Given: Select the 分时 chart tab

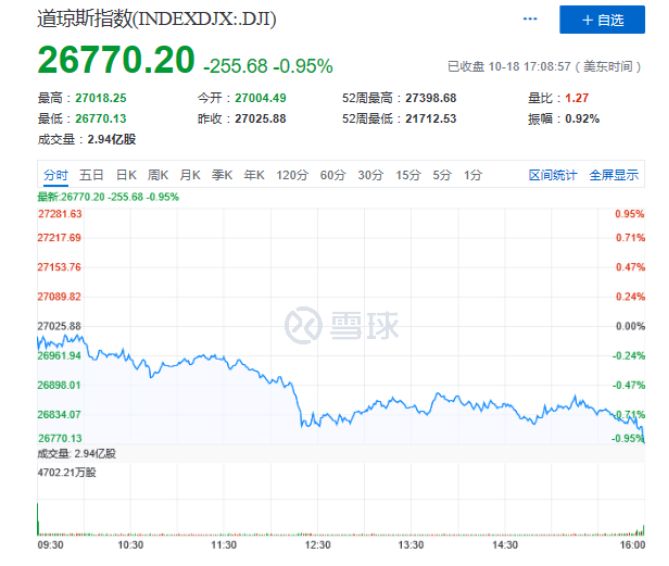Looking at the screenshot, I should 55,175.
